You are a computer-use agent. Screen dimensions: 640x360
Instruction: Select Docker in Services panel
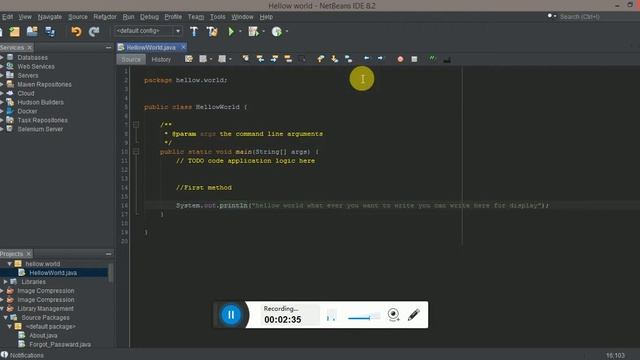tap(27, 111)
